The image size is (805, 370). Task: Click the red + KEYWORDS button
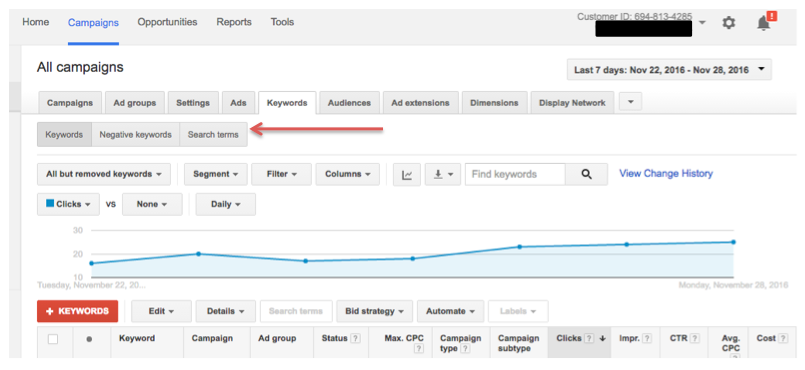pyautogui.click(x=78, y=311)
